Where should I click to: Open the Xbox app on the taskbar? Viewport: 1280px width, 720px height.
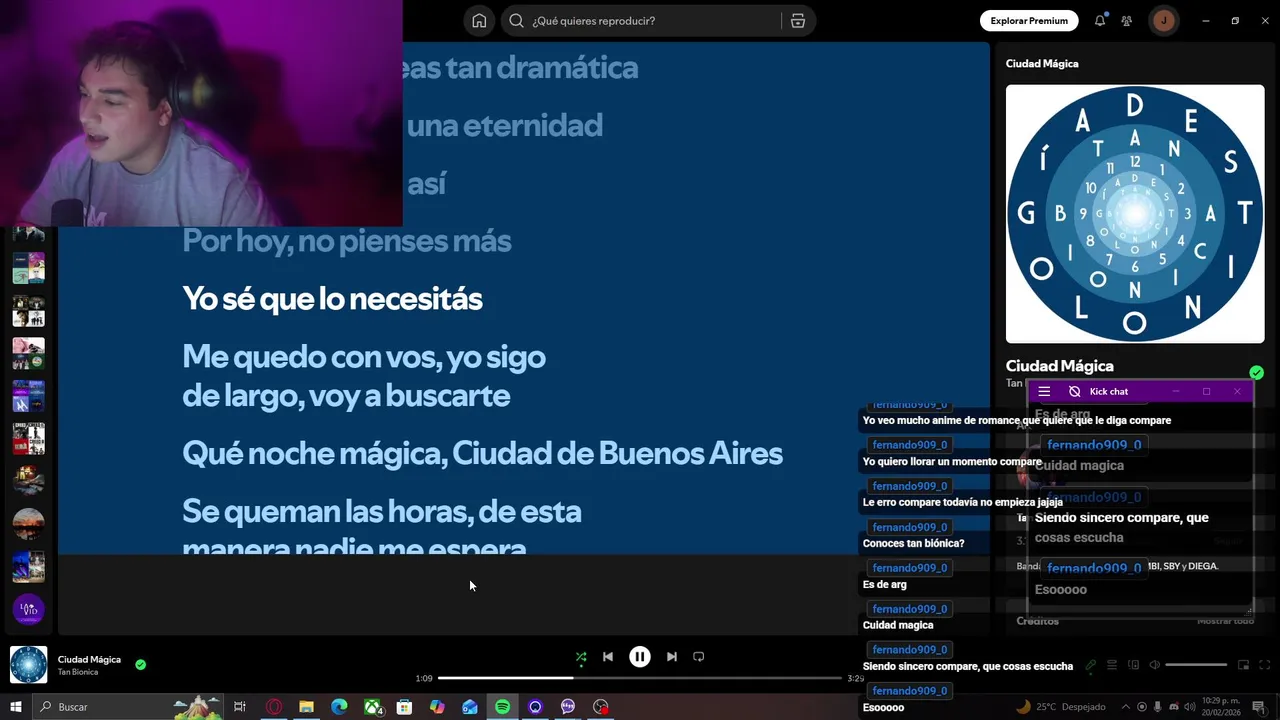(372, 707)
